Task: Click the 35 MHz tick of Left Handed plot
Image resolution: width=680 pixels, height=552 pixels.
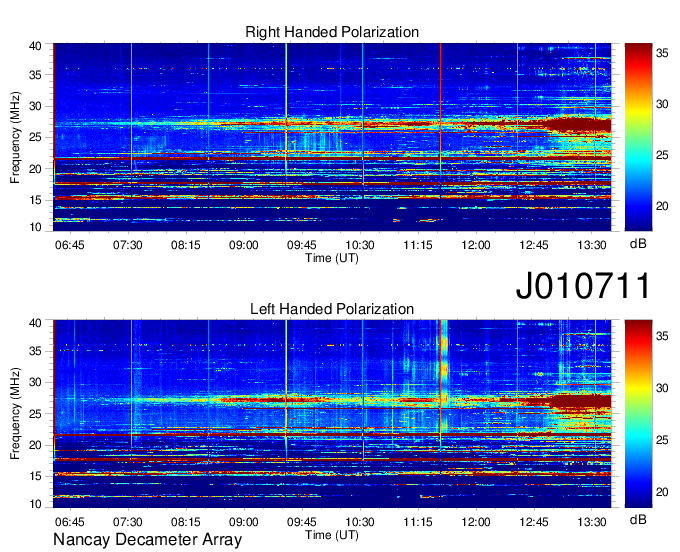Action: tap(36, 351)
